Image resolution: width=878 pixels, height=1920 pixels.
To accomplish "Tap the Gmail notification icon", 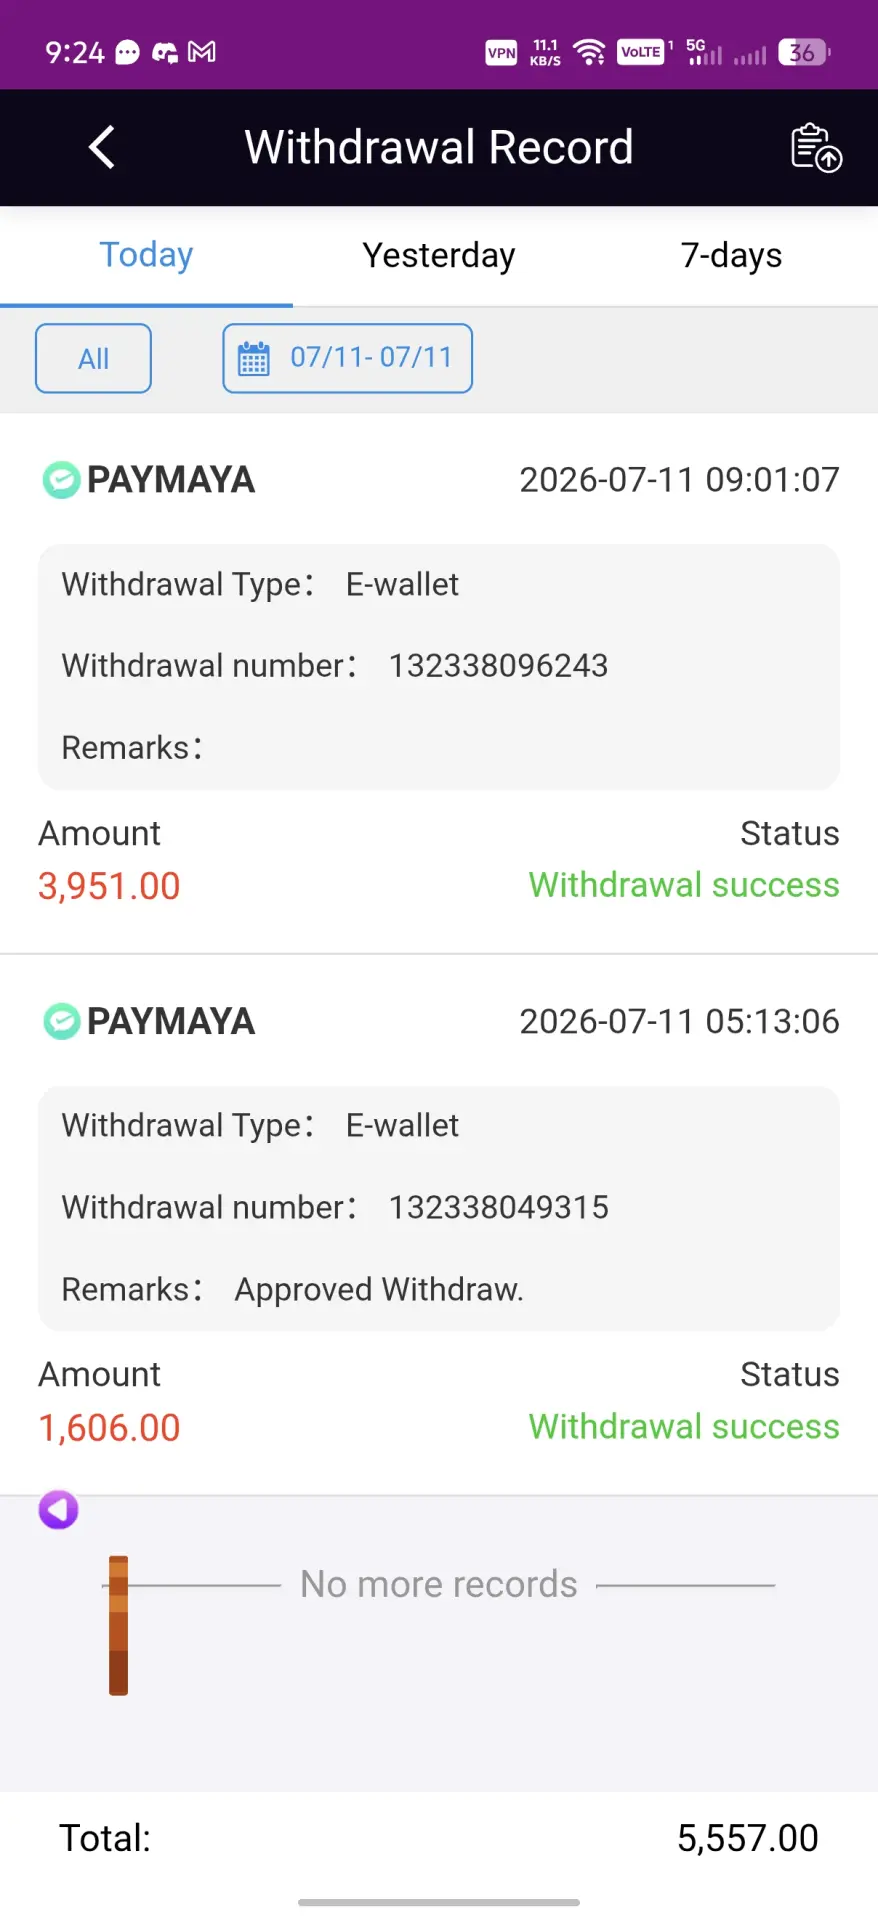I will click(202, 52).
